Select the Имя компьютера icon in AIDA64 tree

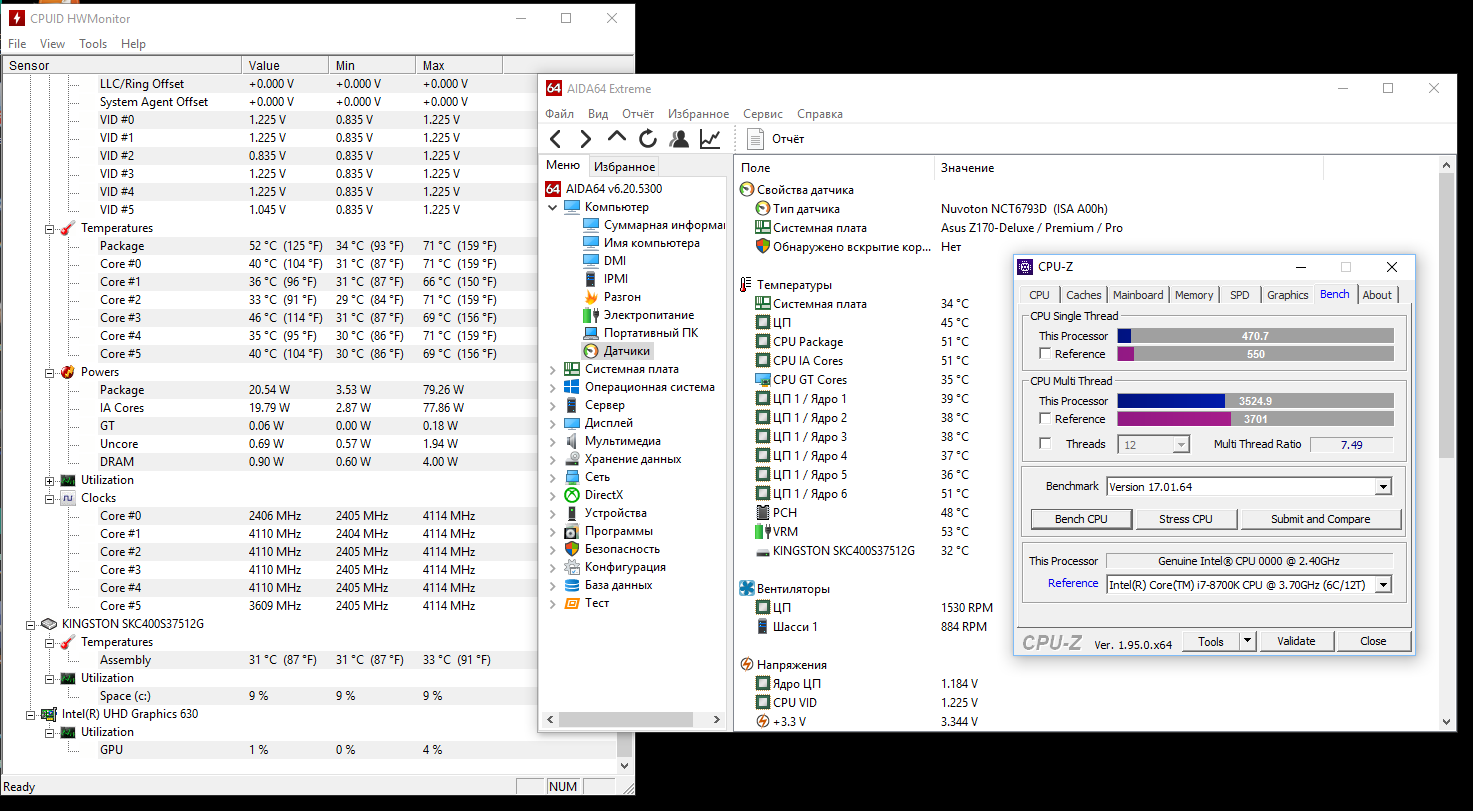point(590,243)
